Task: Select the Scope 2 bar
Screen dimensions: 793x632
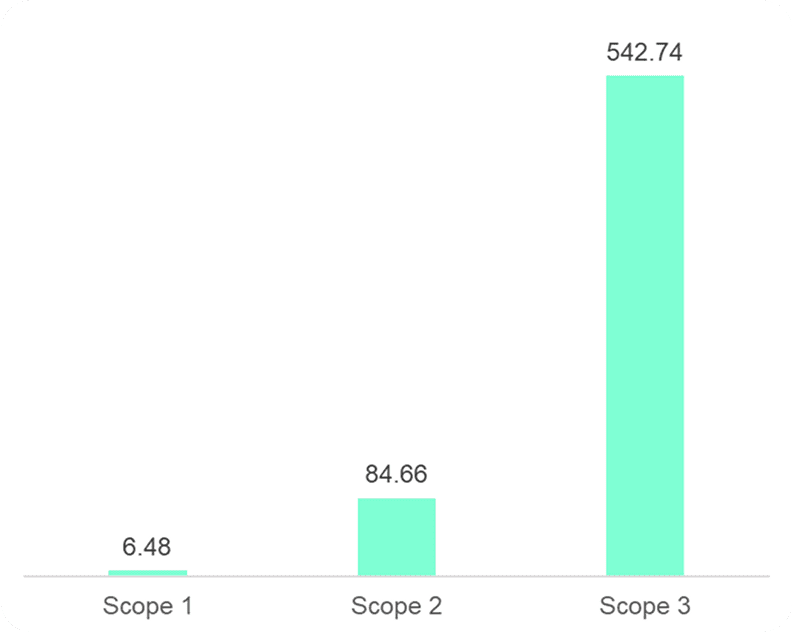Action: click(x=396, y=537)
